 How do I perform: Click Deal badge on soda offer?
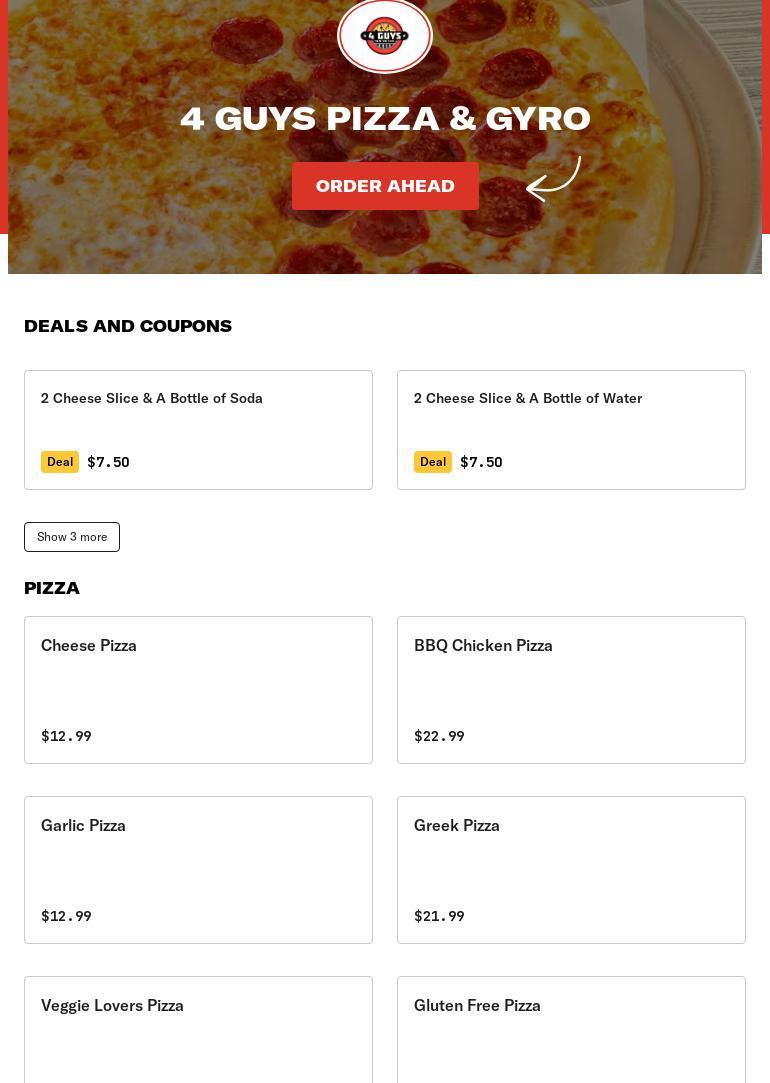click(x=60, y=462)
